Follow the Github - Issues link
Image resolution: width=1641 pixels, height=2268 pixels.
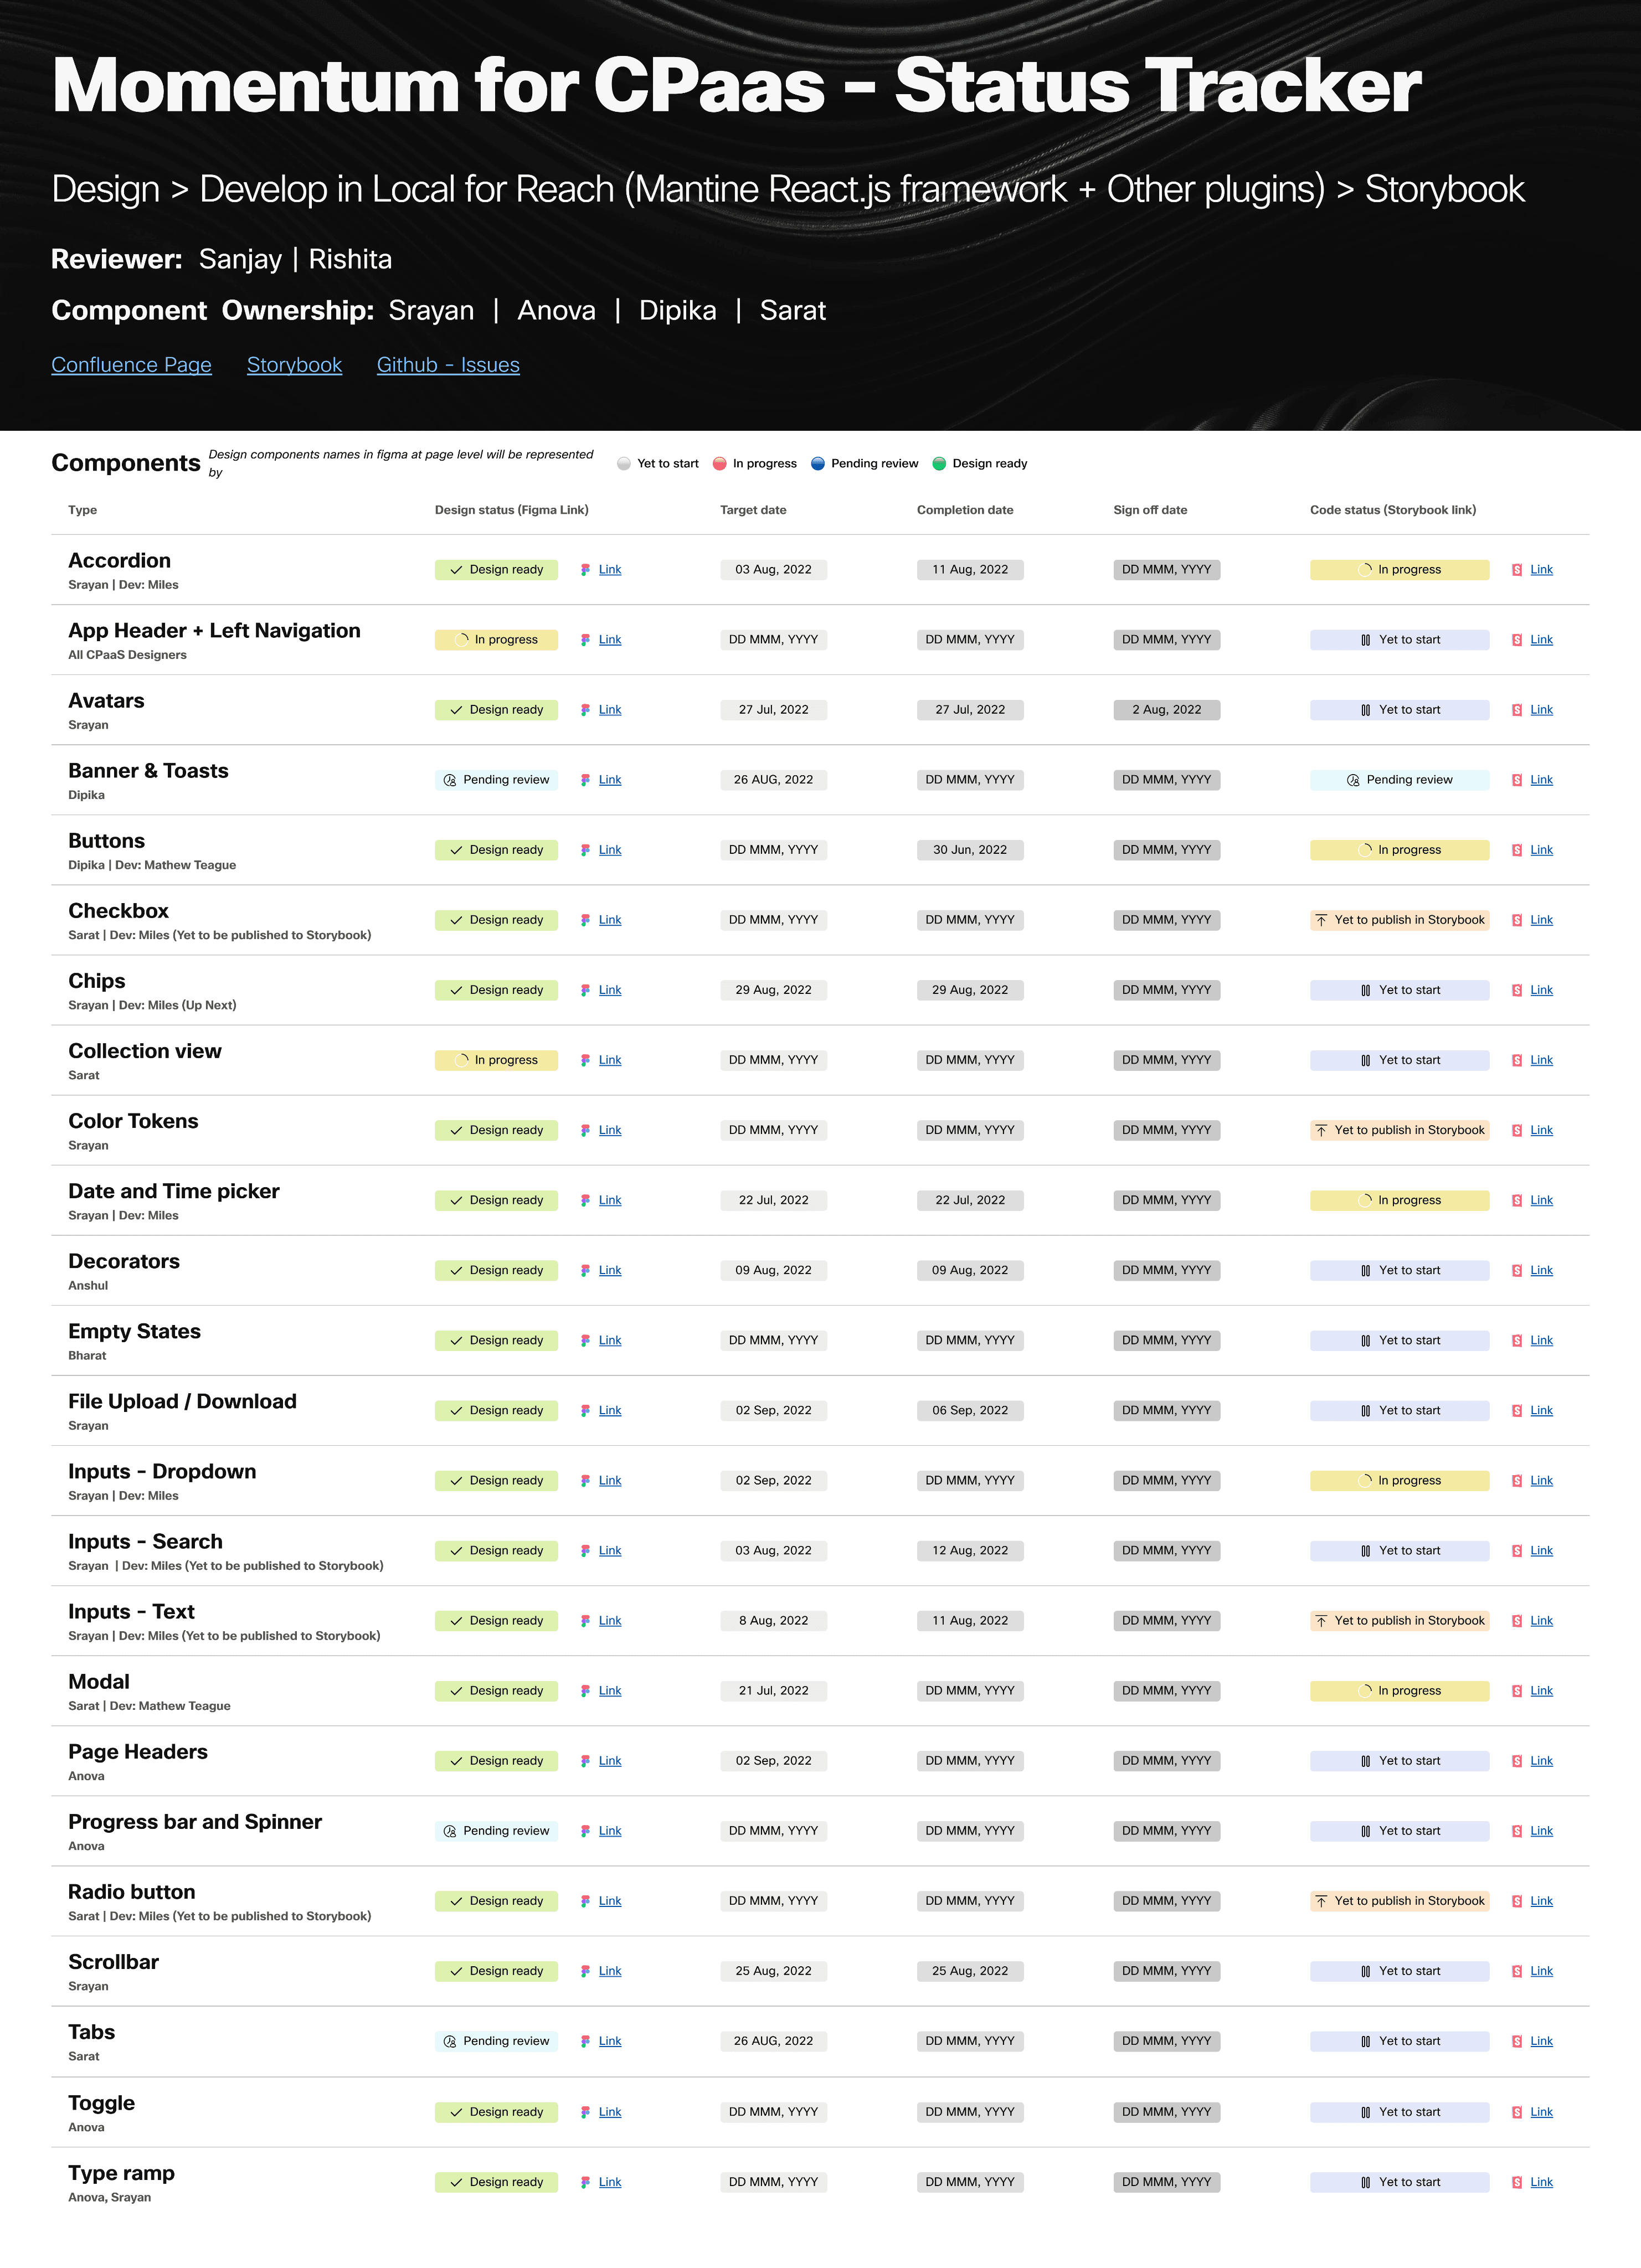448,365
